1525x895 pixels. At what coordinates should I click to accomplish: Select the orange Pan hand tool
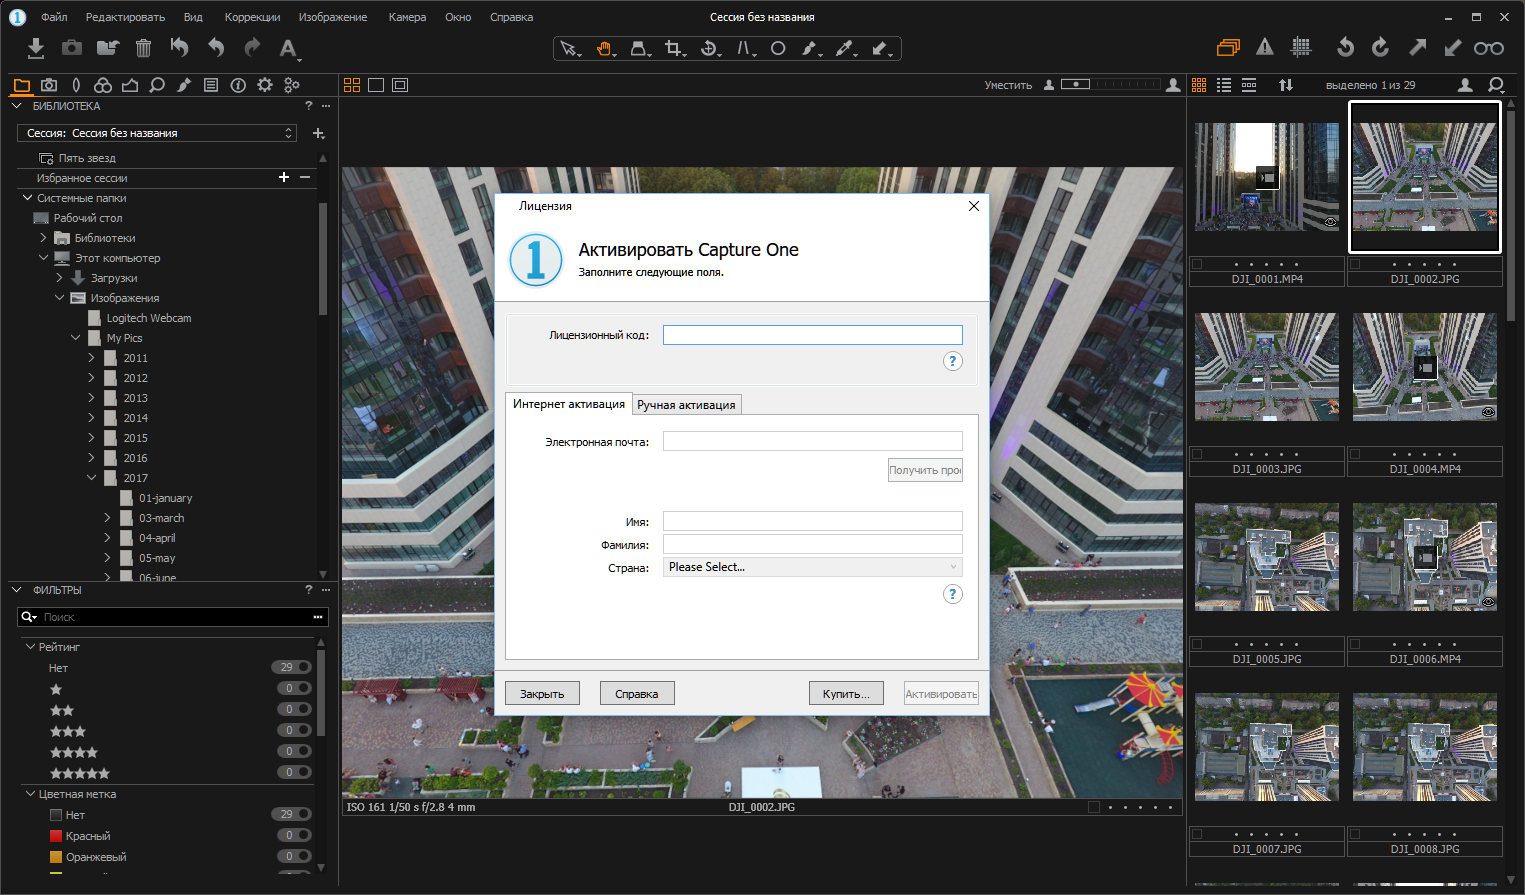tap(605, 49)
